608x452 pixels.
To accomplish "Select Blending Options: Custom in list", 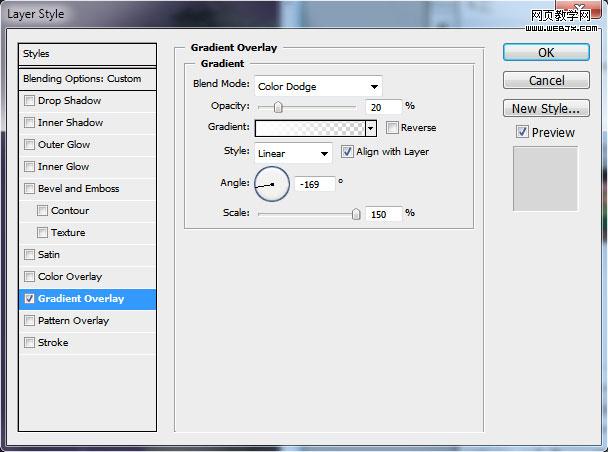I will tap(89, 79).
